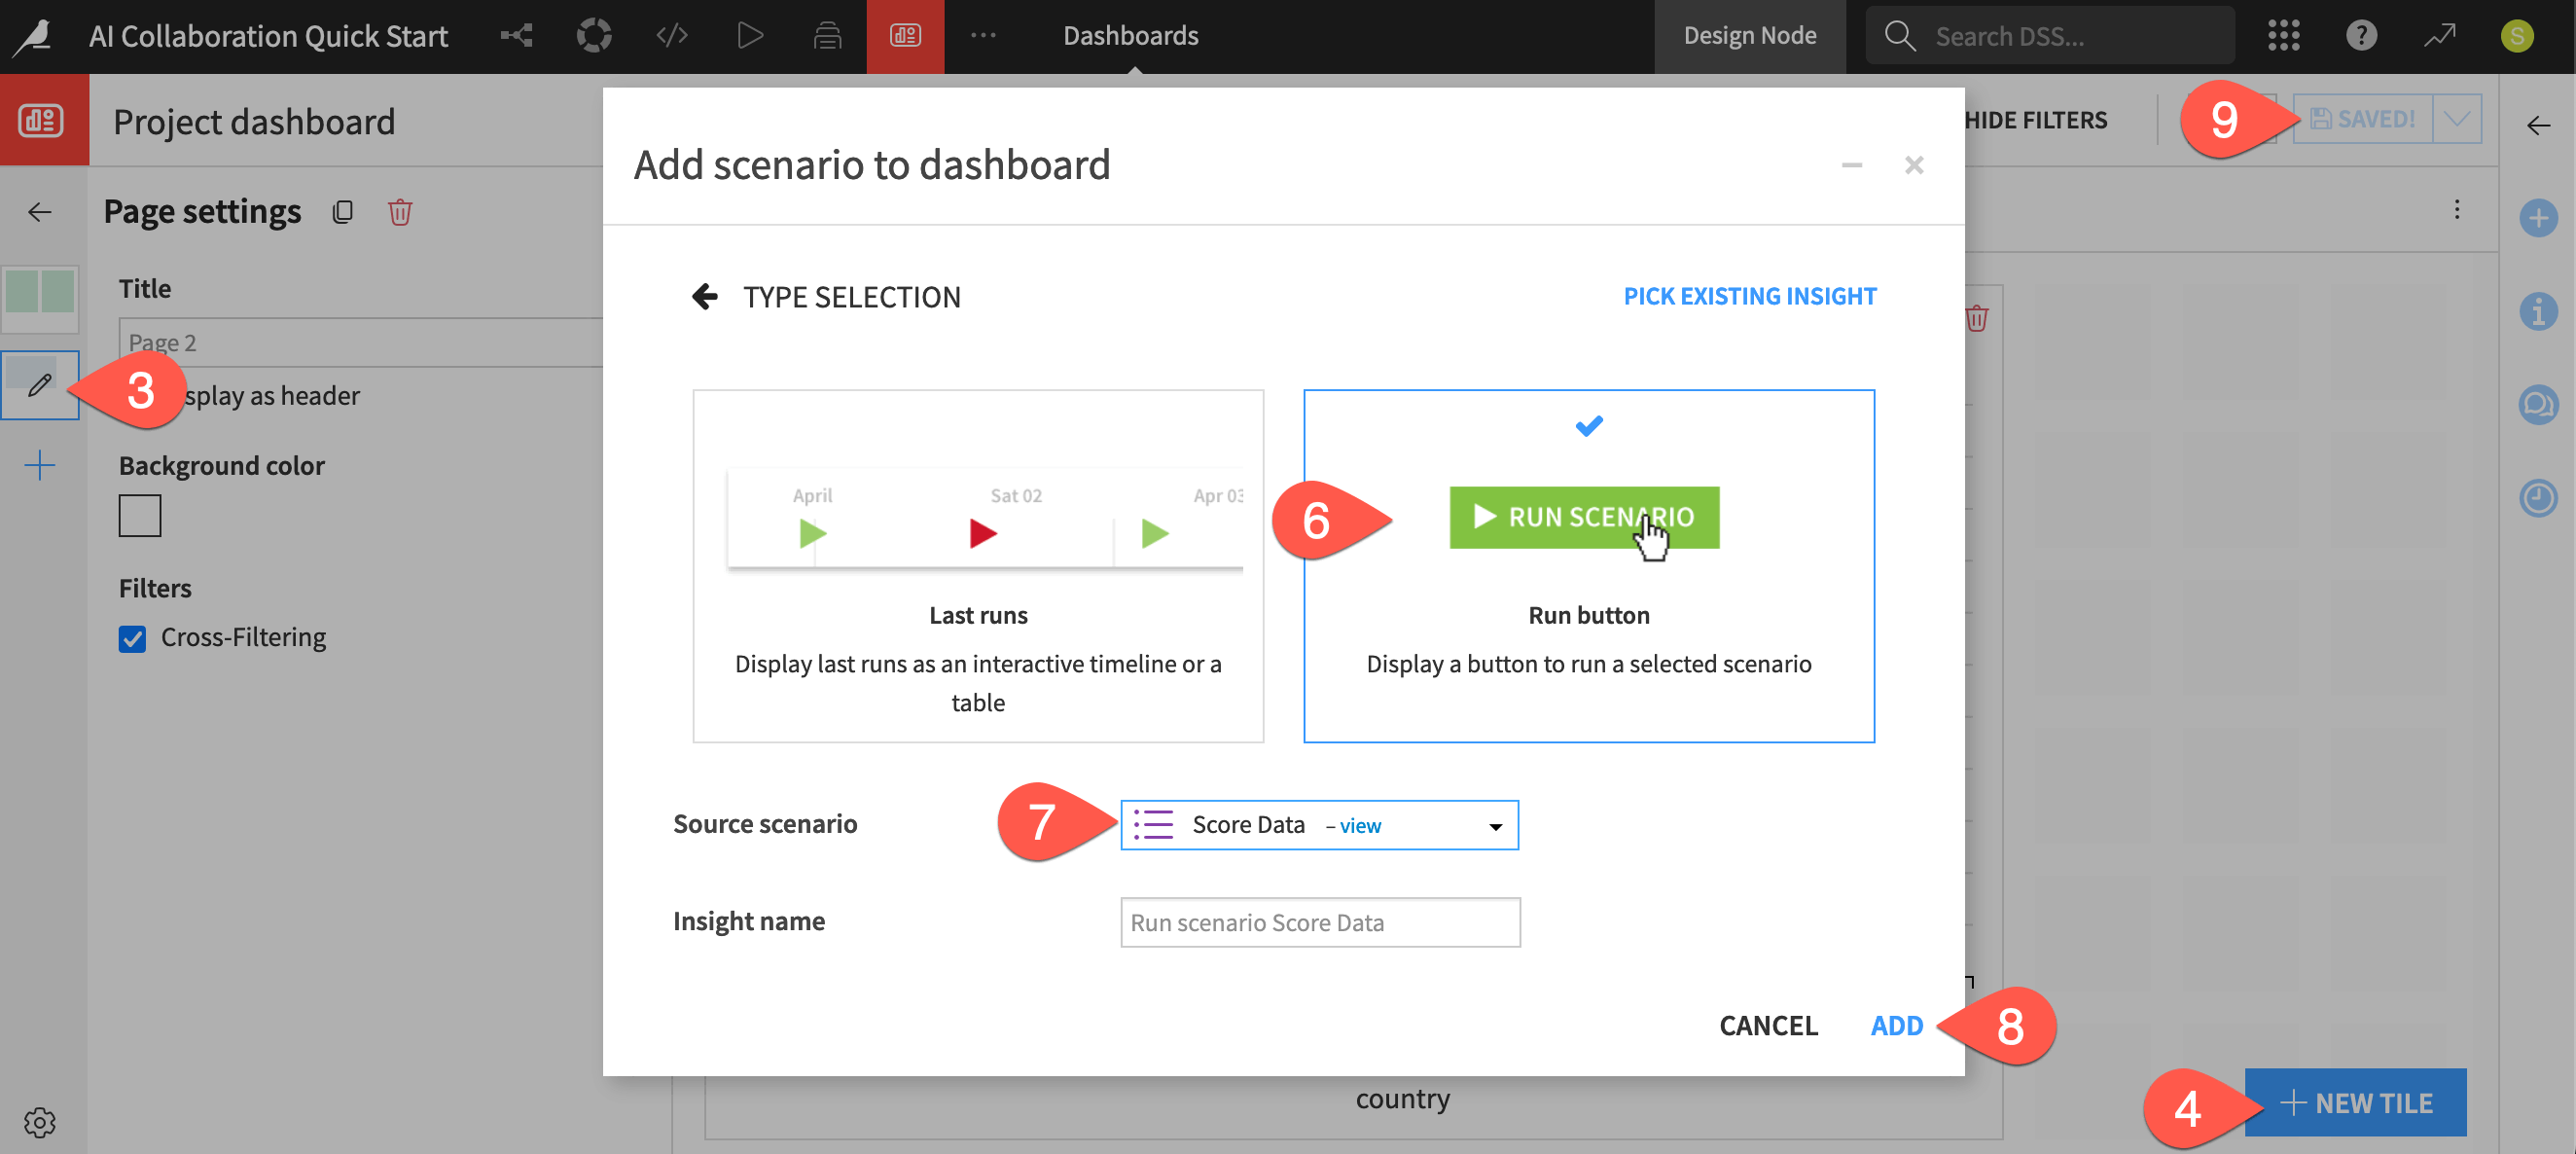The height and width of the screenshot is (1154, 2576).
Task: Open the toolbar overflow ... menu
Action: 983,35
